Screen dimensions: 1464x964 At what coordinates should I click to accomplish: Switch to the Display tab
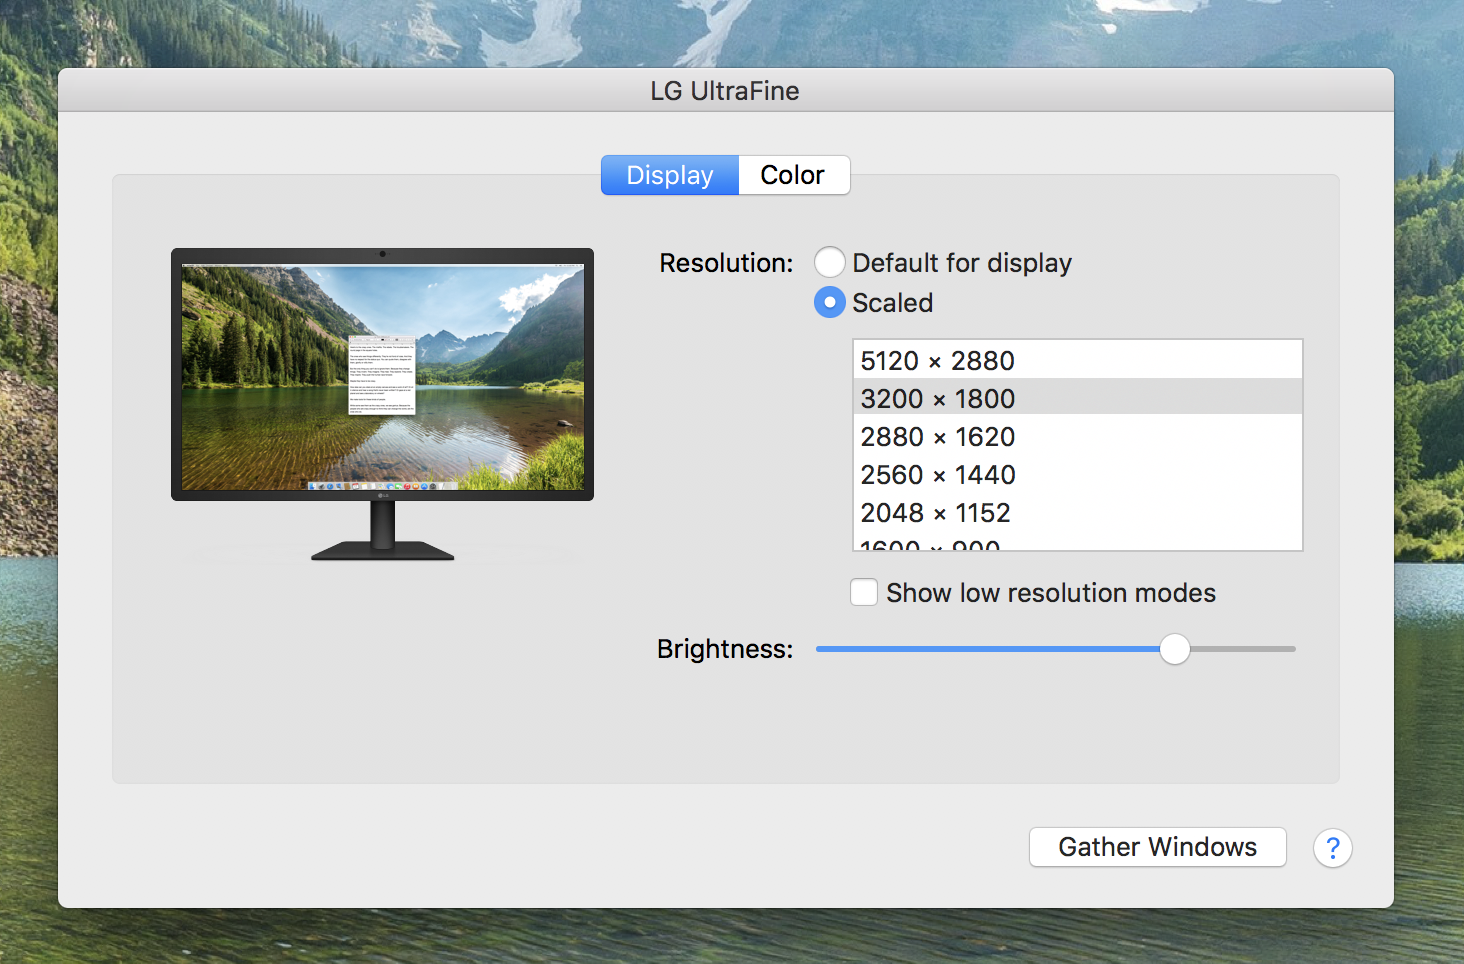[x=670, y=175]
